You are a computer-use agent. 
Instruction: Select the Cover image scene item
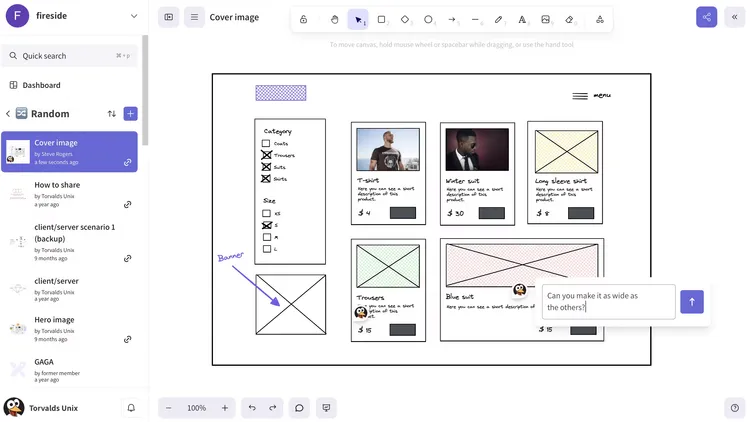coord(69,152)
